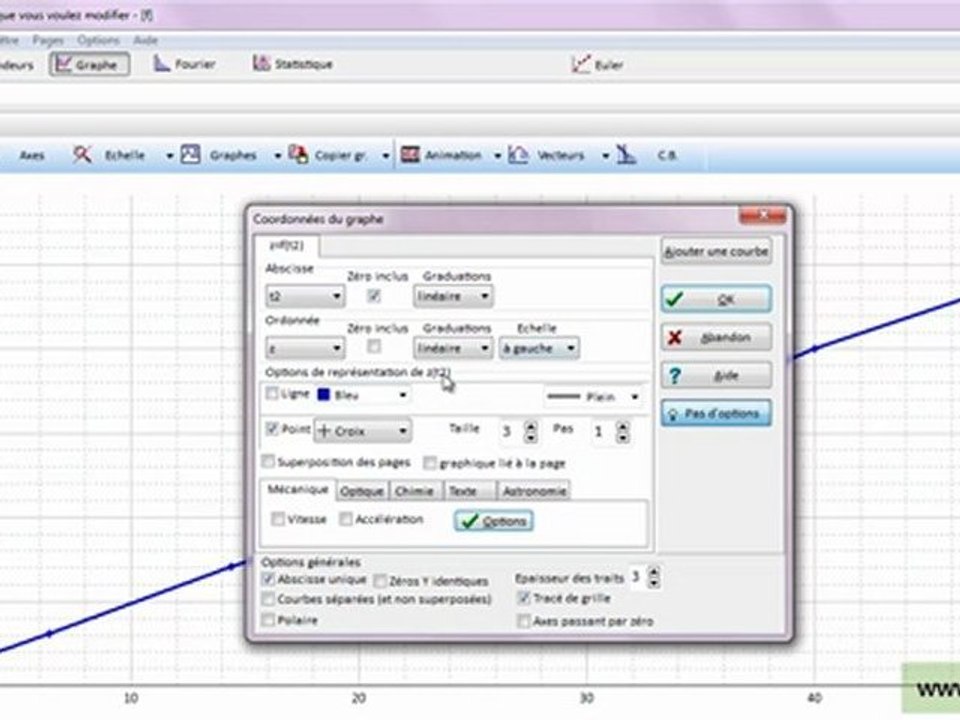
Task: Click the Options button in Mécanique tab
Action: [x=493, y=521]
